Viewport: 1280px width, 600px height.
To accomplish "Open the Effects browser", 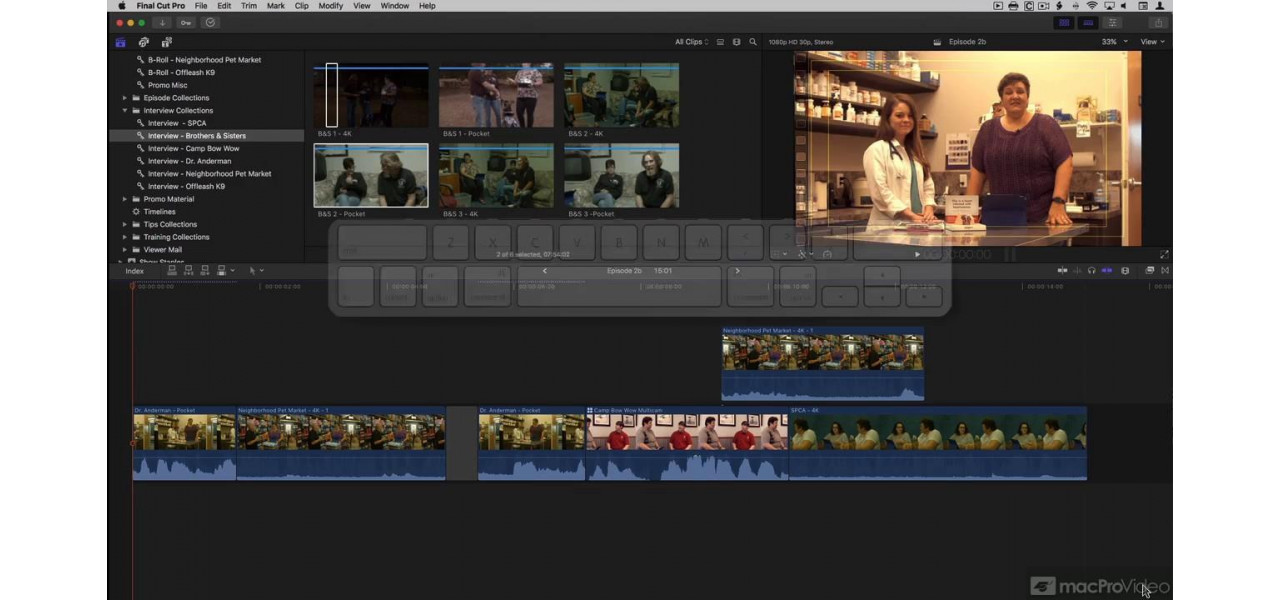I will coord(1150,270).
